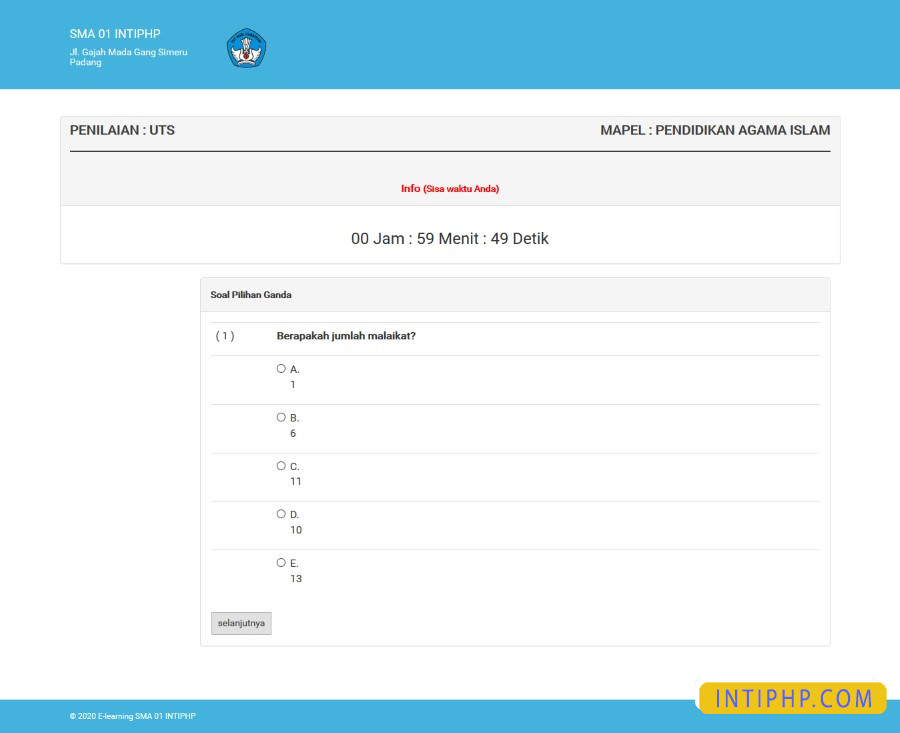Click option label A. above value 1
This screenshot has height=733, width=900.
pos(293,368)
